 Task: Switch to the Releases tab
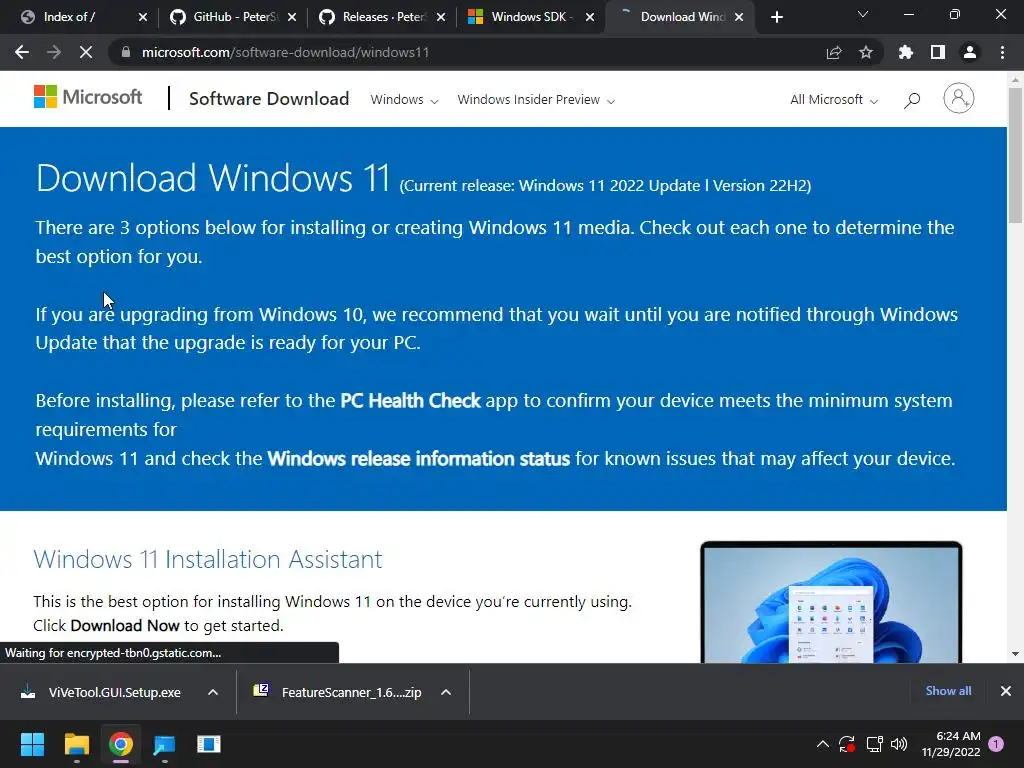[x=382, y=17]
